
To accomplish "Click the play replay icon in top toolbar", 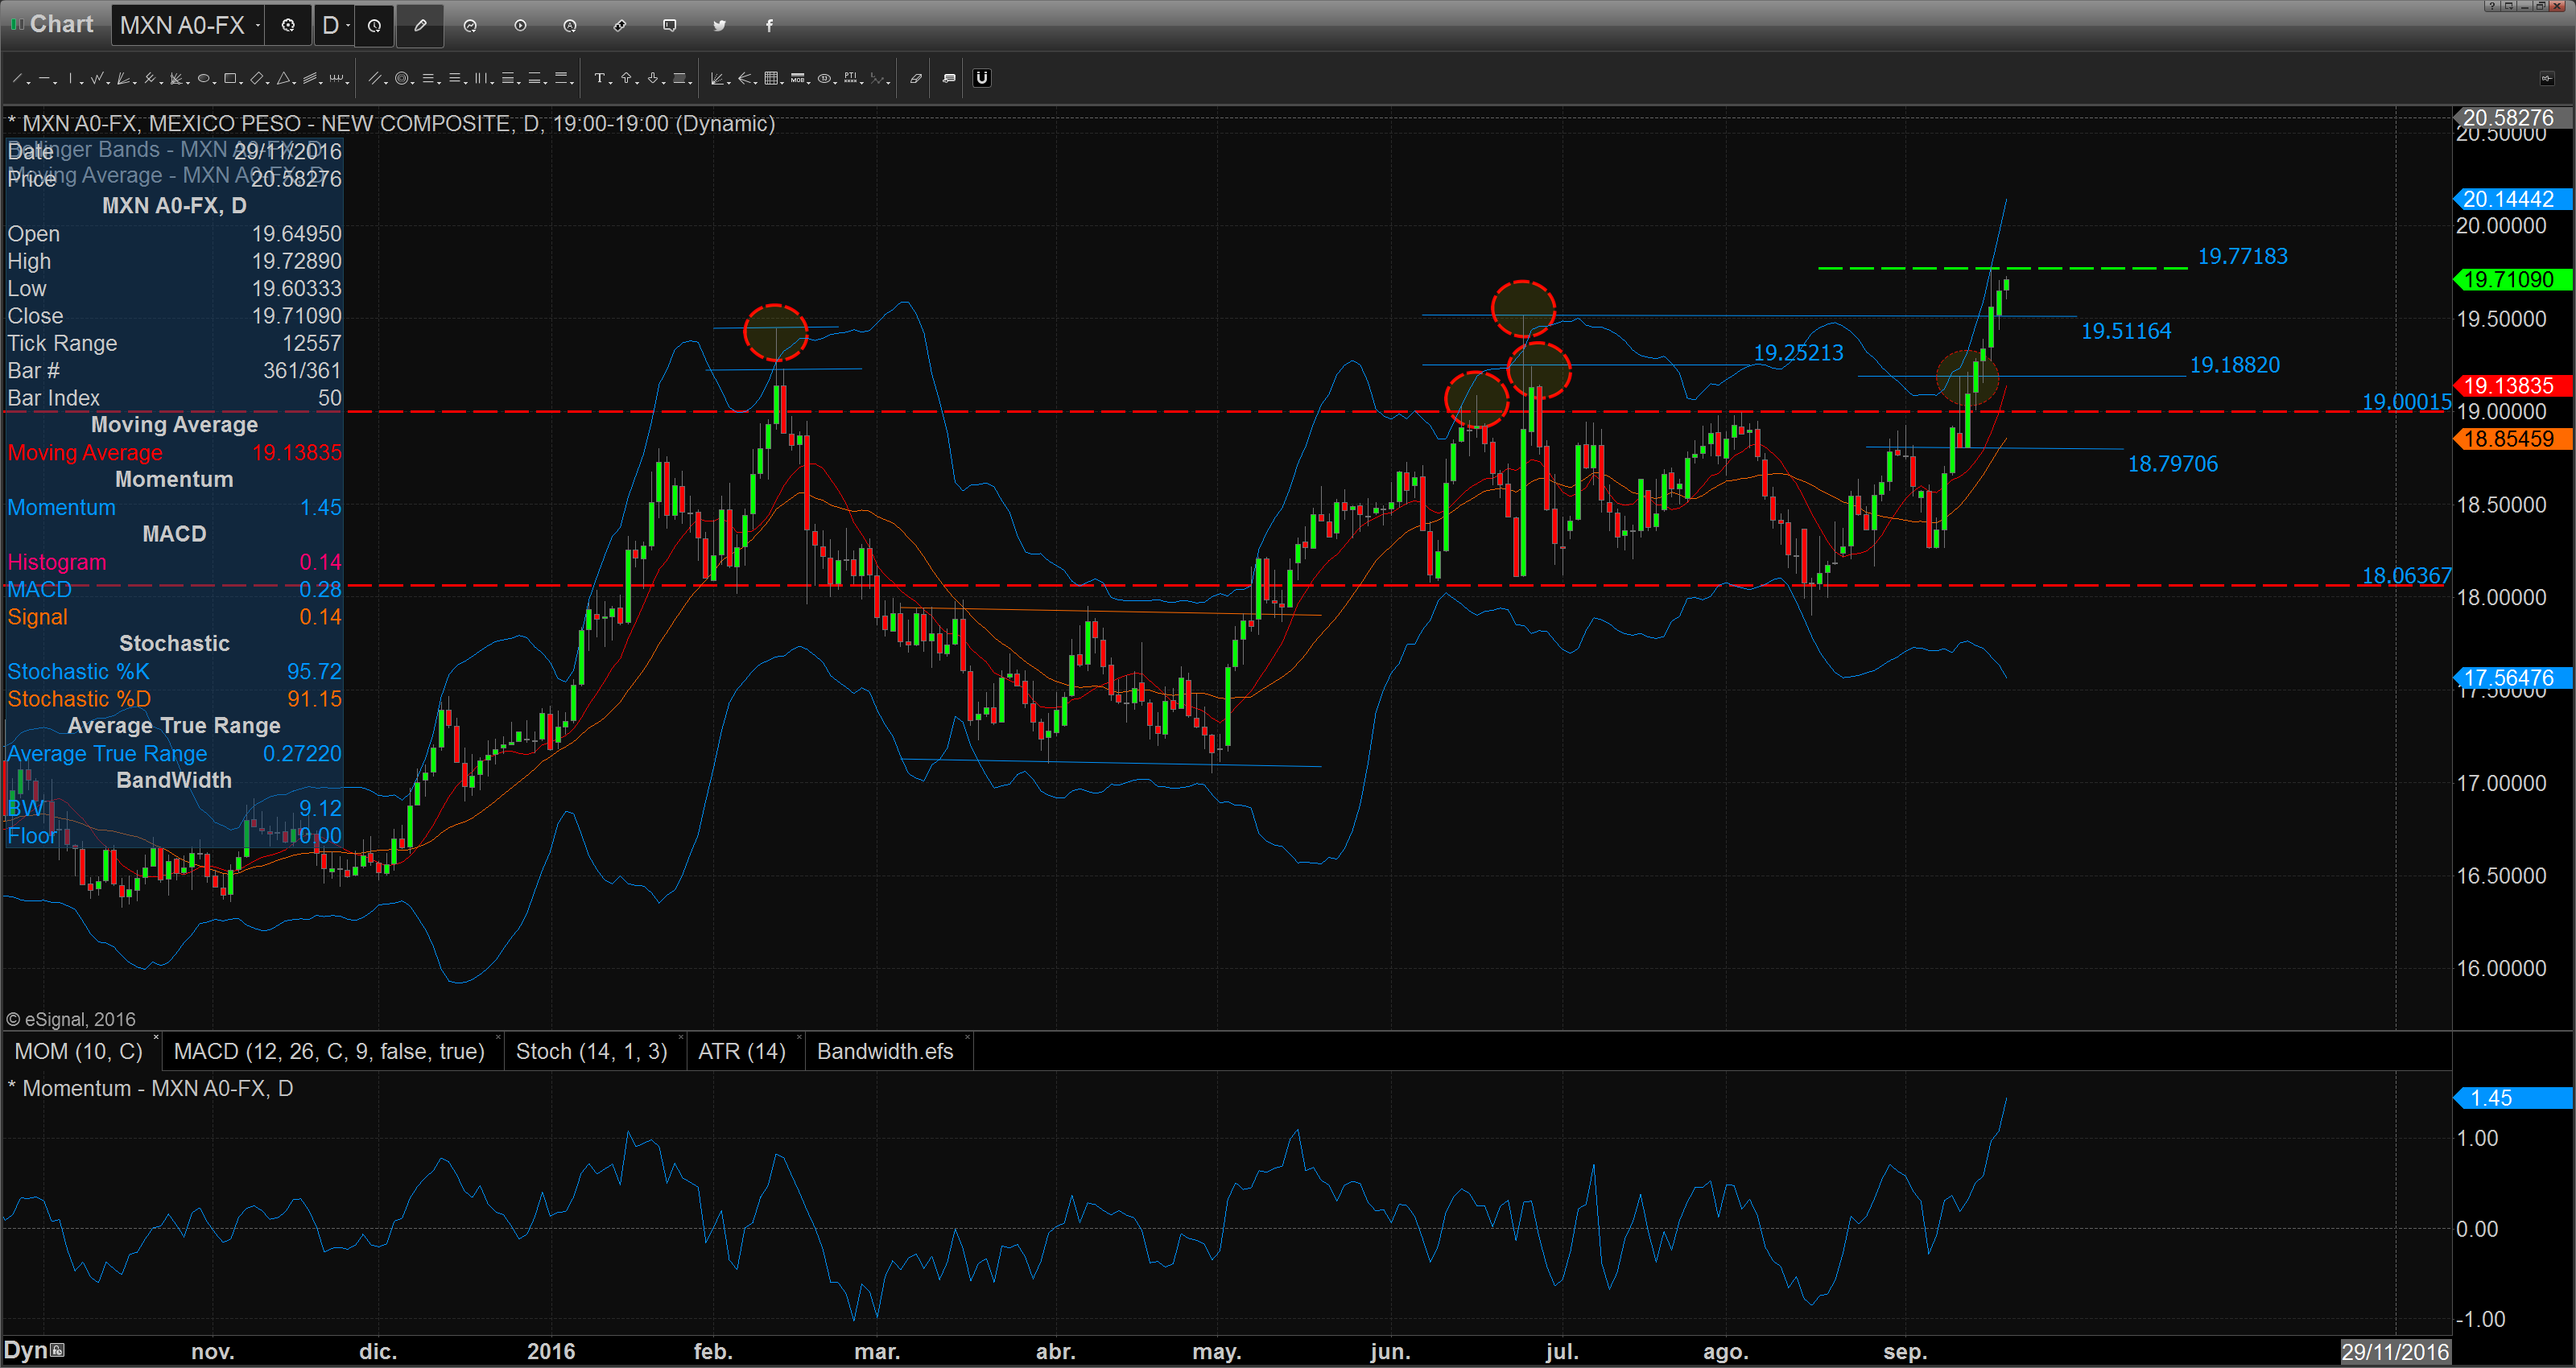I will [520, 26].
